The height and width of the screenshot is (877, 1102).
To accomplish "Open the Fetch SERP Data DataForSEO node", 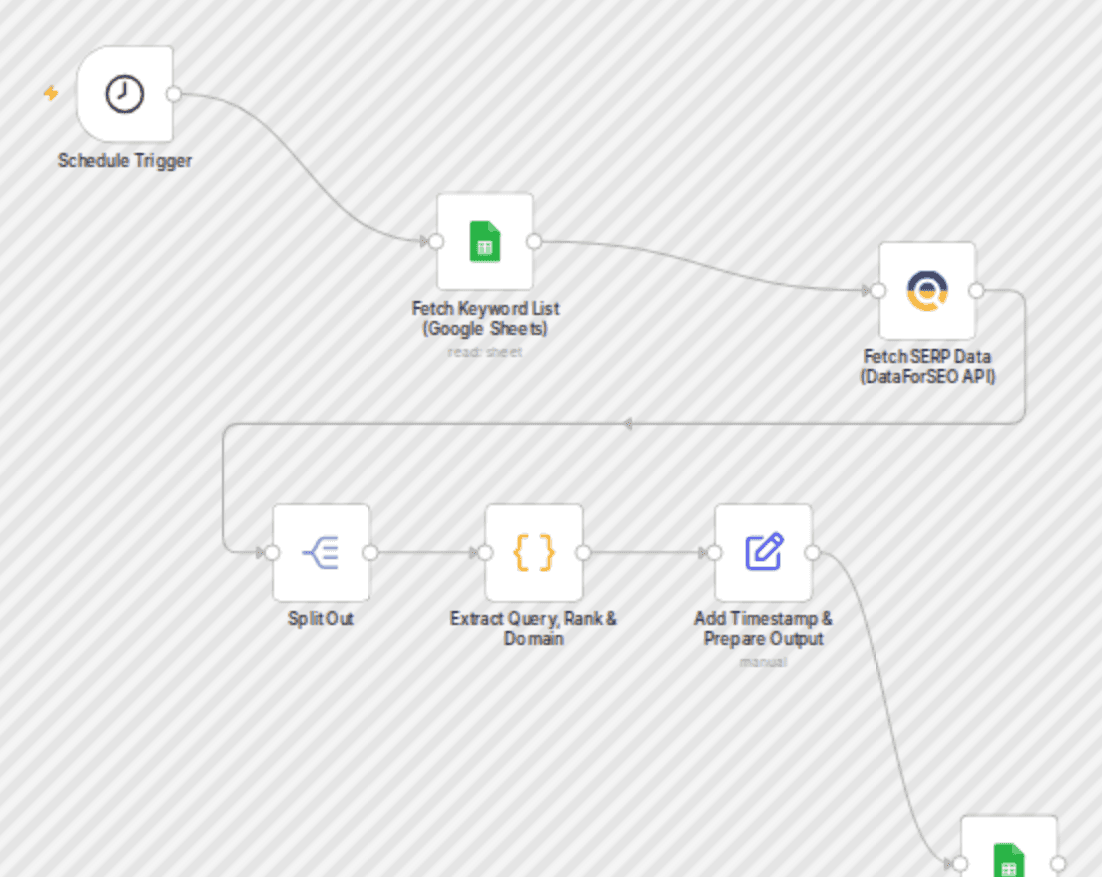I will [927, 290].
